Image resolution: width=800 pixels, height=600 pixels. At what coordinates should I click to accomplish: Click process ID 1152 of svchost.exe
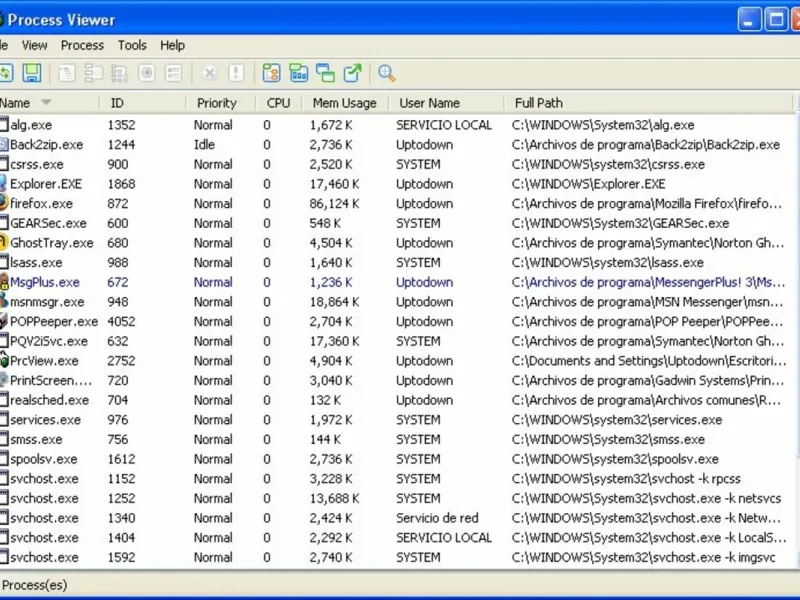[x=121, y=479]
